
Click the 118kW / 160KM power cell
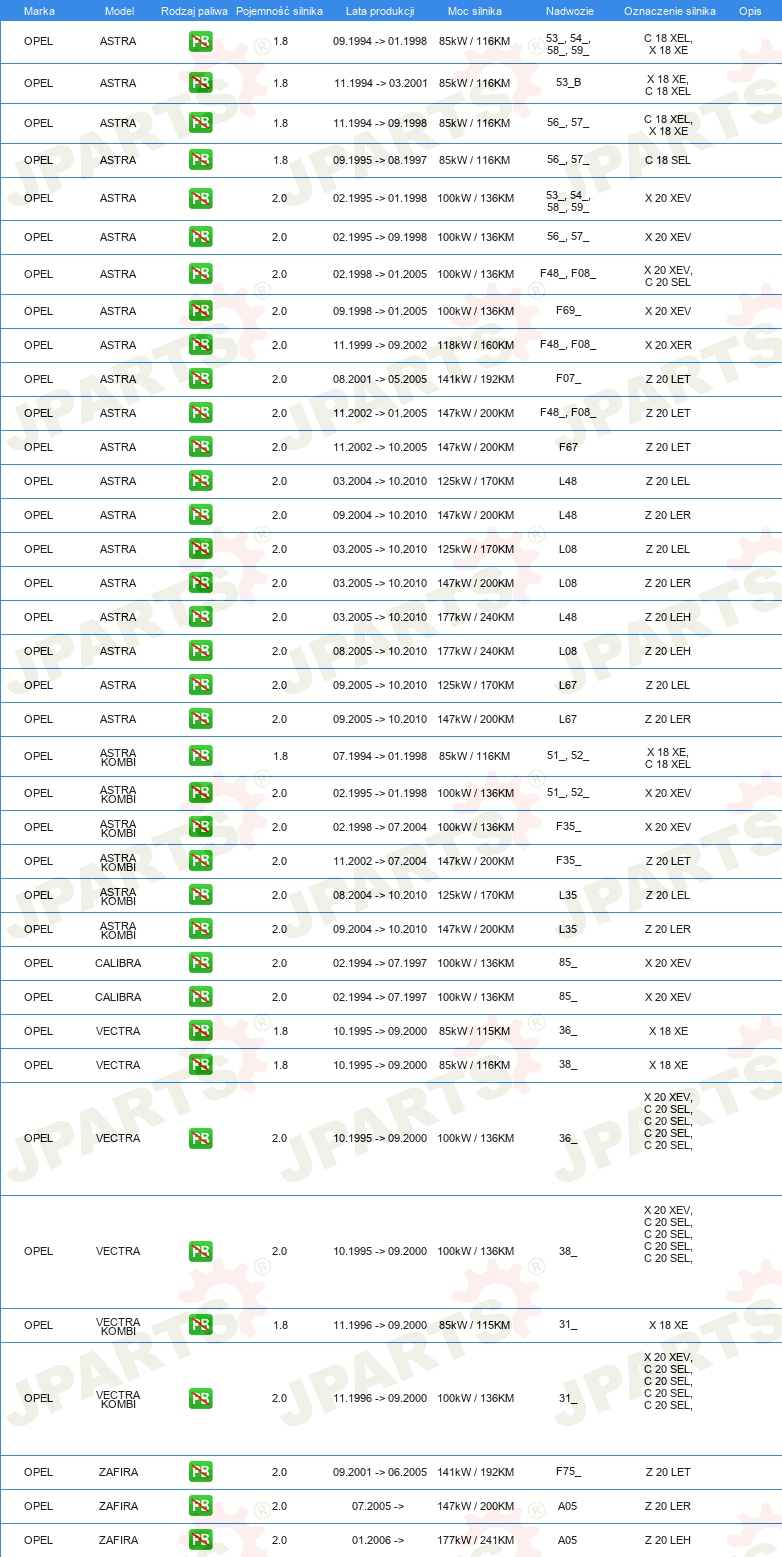475,345
